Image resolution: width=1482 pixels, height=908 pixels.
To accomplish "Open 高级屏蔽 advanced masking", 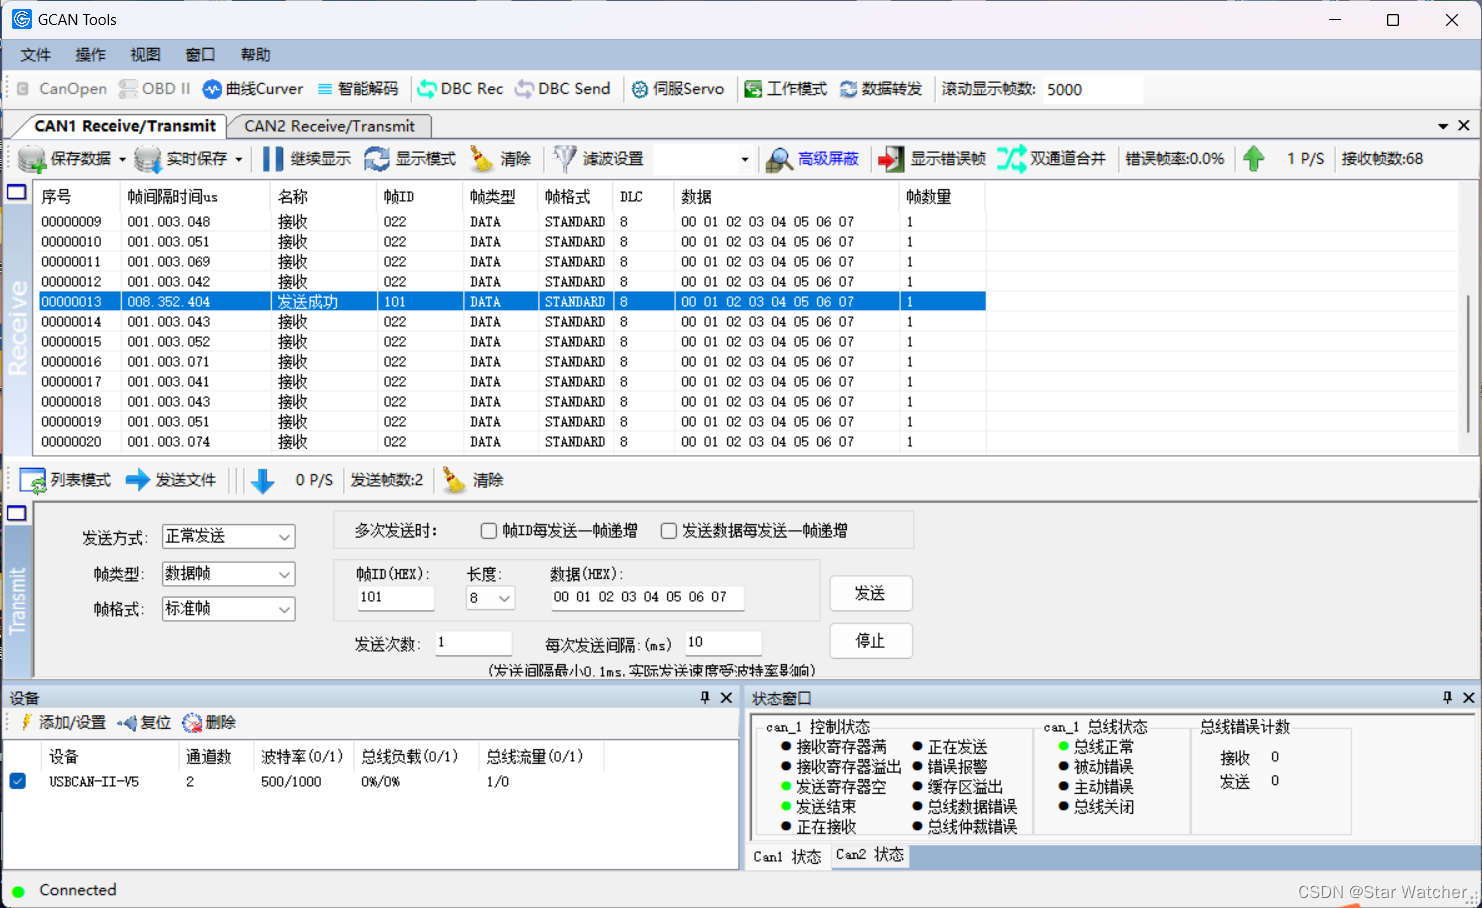I will click(x=812, y=159).
